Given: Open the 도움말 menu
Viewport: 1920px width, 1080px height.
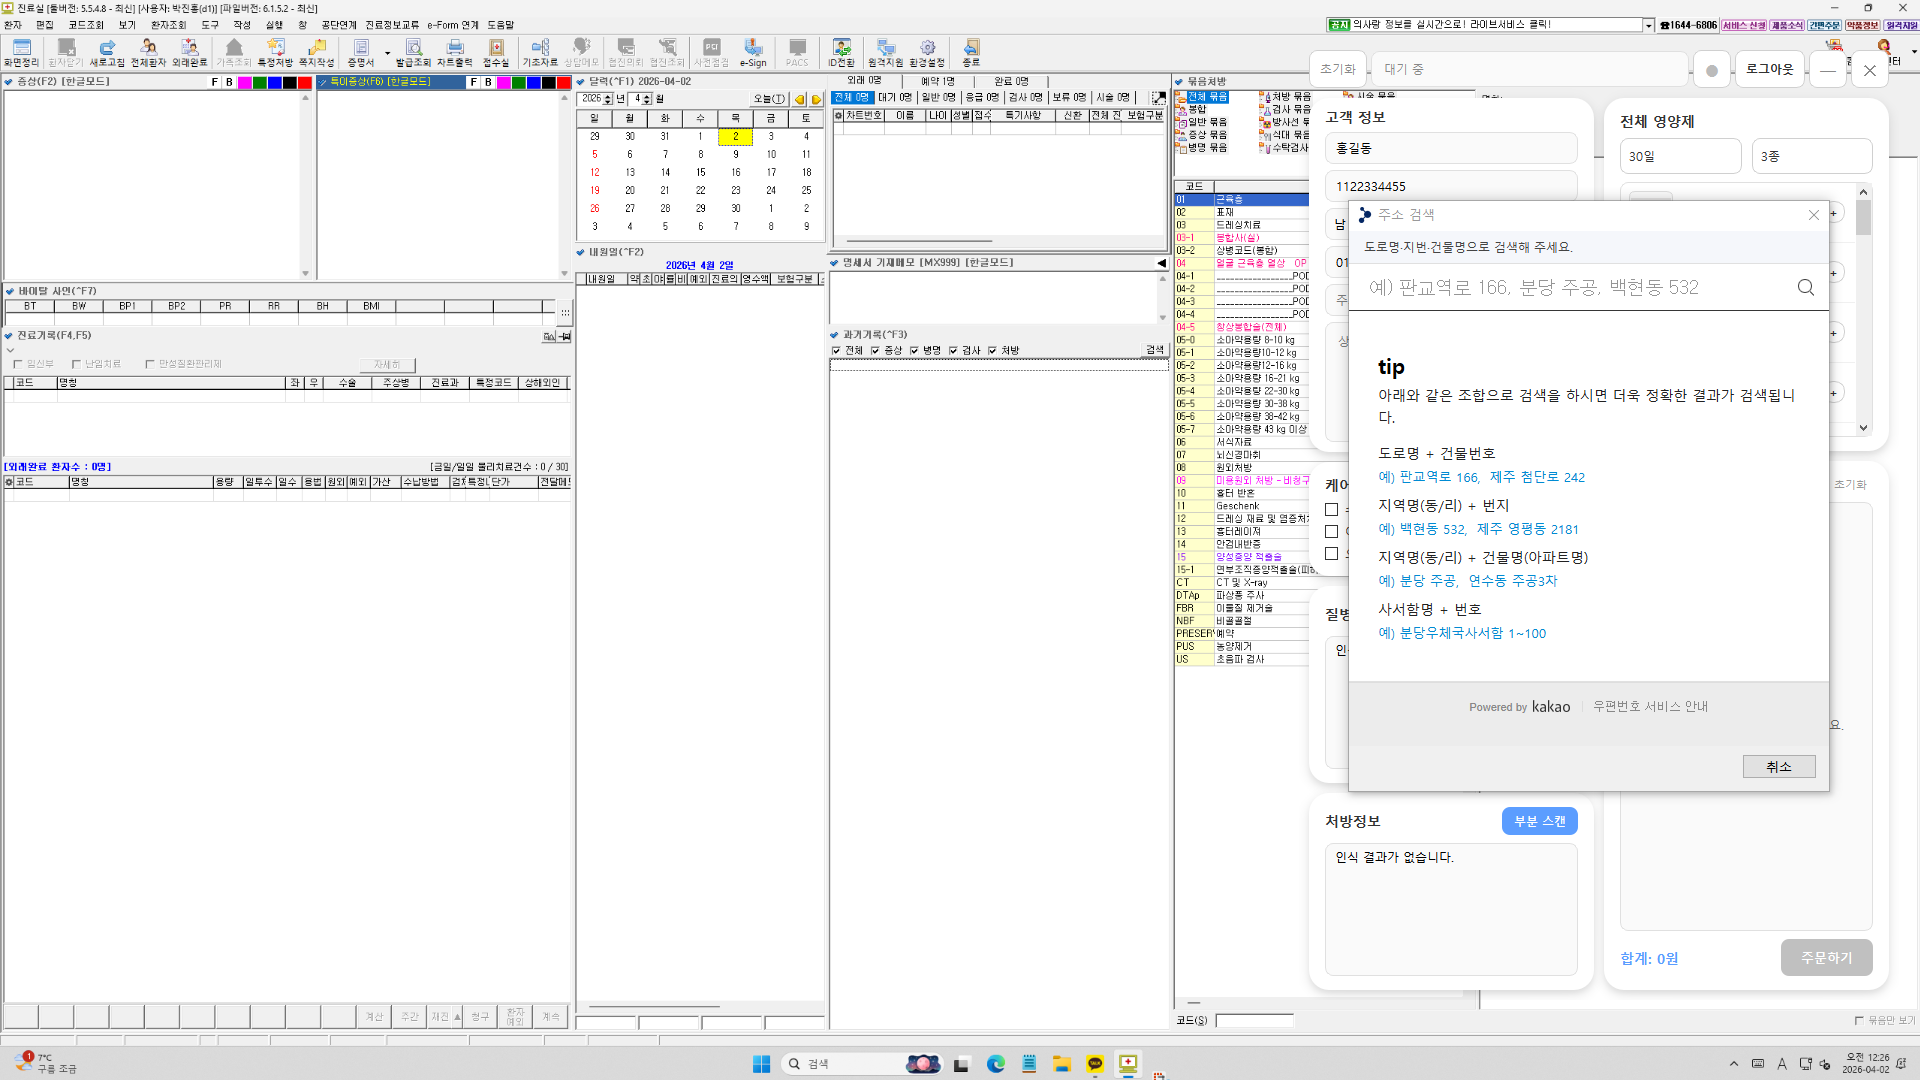Looking at the screenshot, I should [x=500, y=25].
